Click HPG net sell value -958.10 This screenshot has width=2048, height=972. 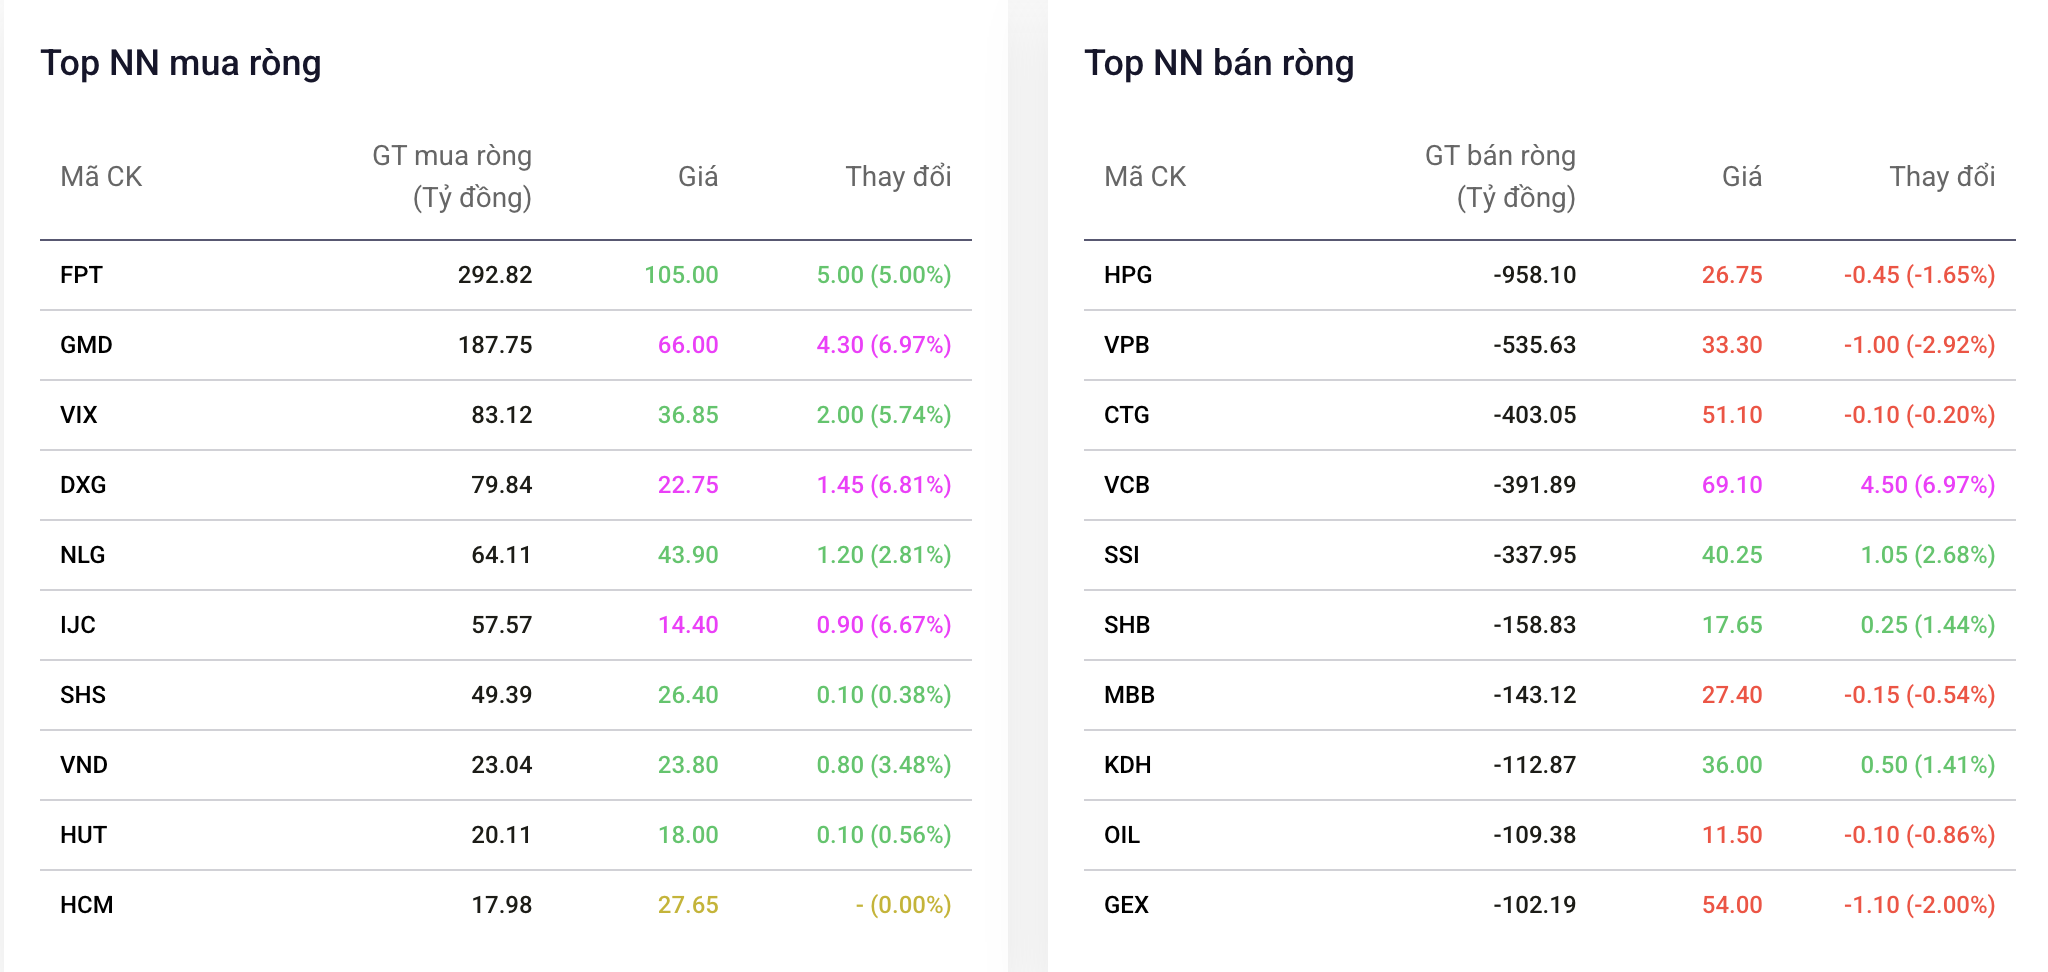point(1535,275)
